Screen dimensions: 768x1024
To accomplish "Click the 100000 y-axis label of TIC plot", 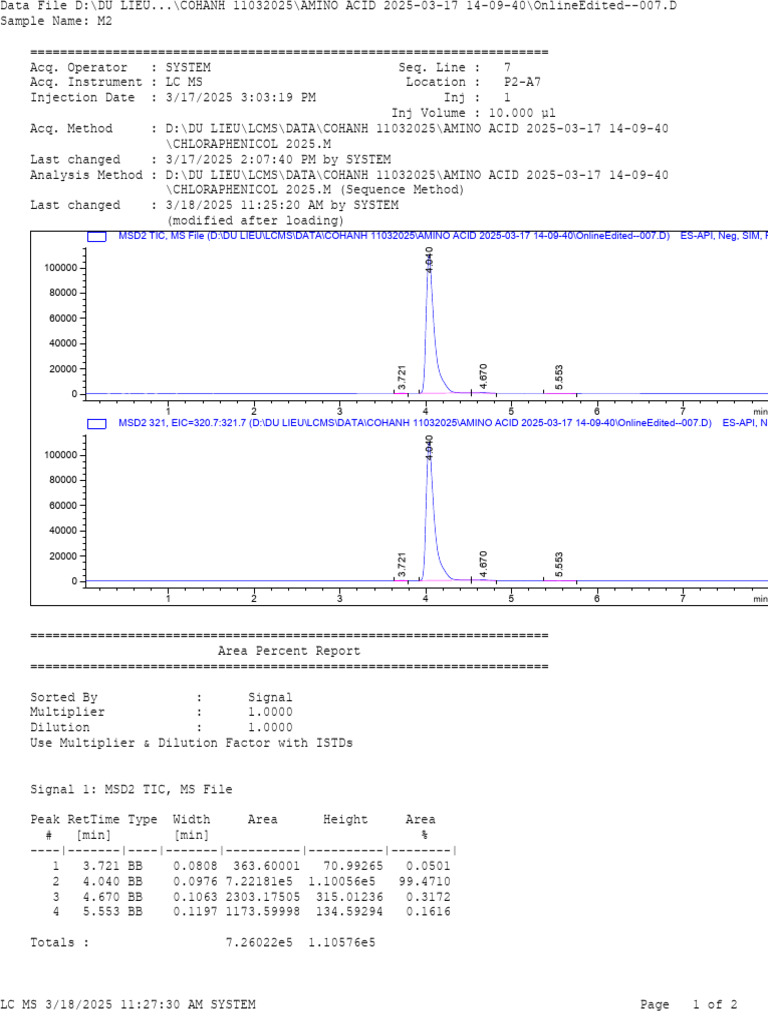I will tap(61, 268).
